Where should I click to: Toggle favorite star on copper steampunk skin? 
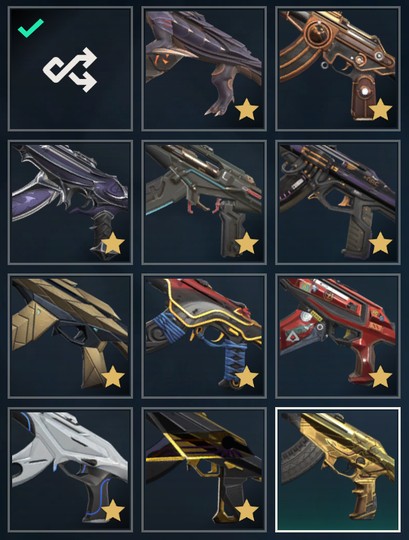pyautogui.click(x=380, y=109)
